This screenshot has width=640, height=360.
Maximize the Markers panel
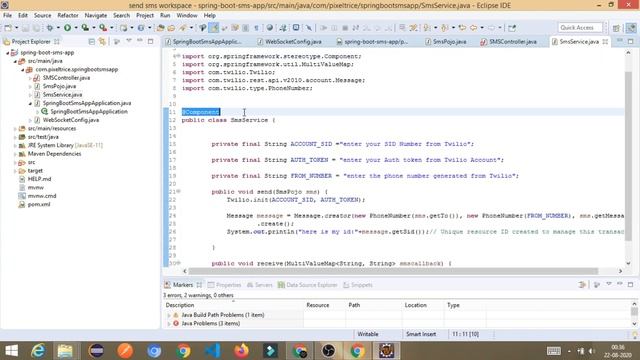pyautogui.click(x=631, y=284)
